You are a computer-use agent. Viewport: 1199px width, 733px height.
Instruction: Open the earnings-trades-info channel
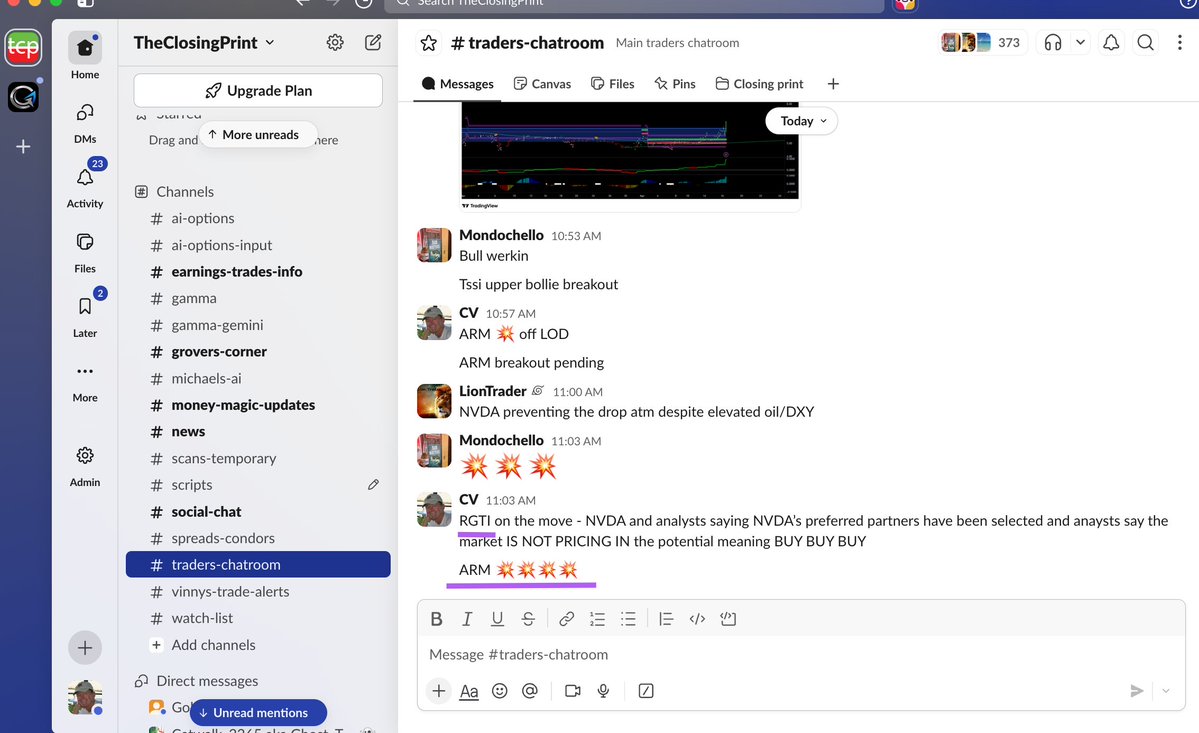(258, 272)
